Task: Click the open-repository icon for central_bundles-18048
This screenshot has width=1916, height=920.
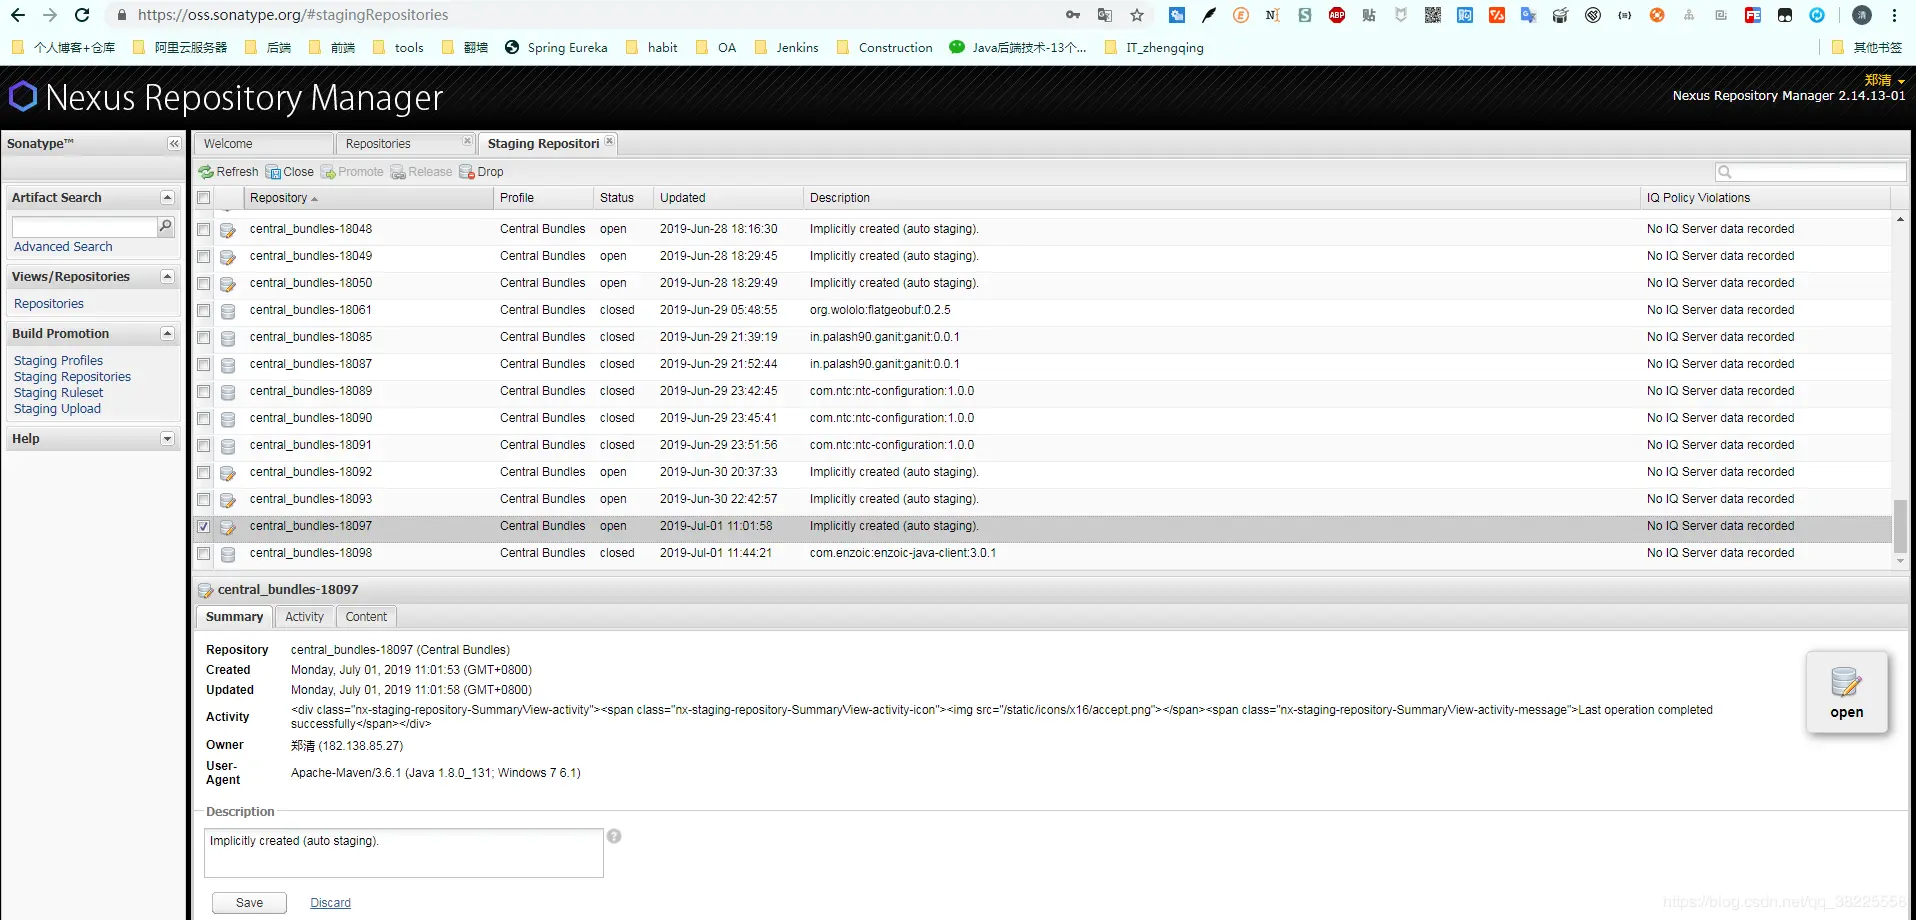Action: [x=228, y=230]
